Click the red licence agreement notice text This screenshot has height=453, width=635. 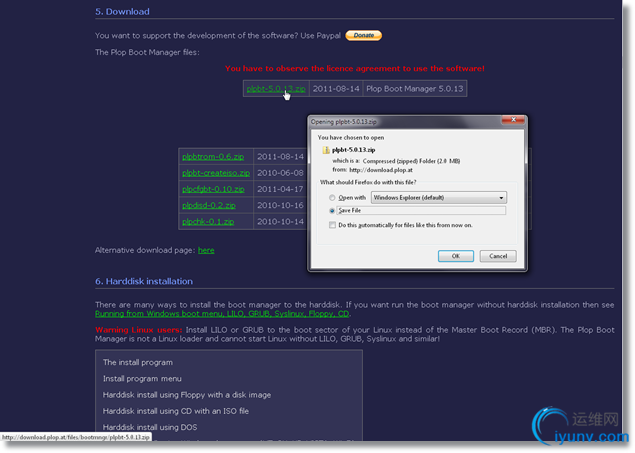[x=355, y=68]
